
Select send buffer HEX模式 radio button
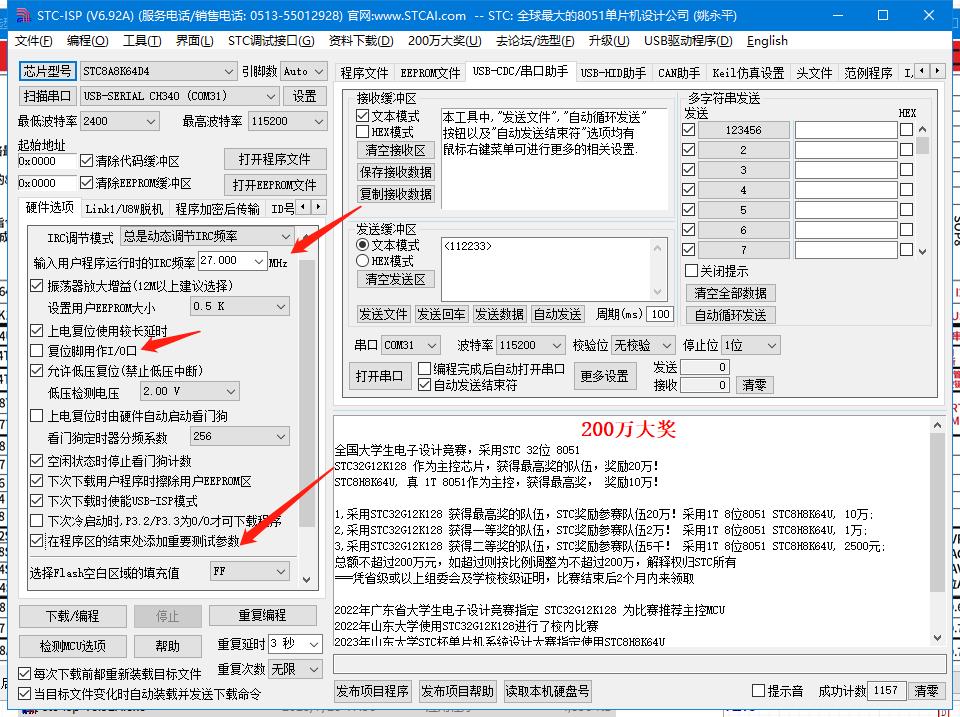(362, 261)
